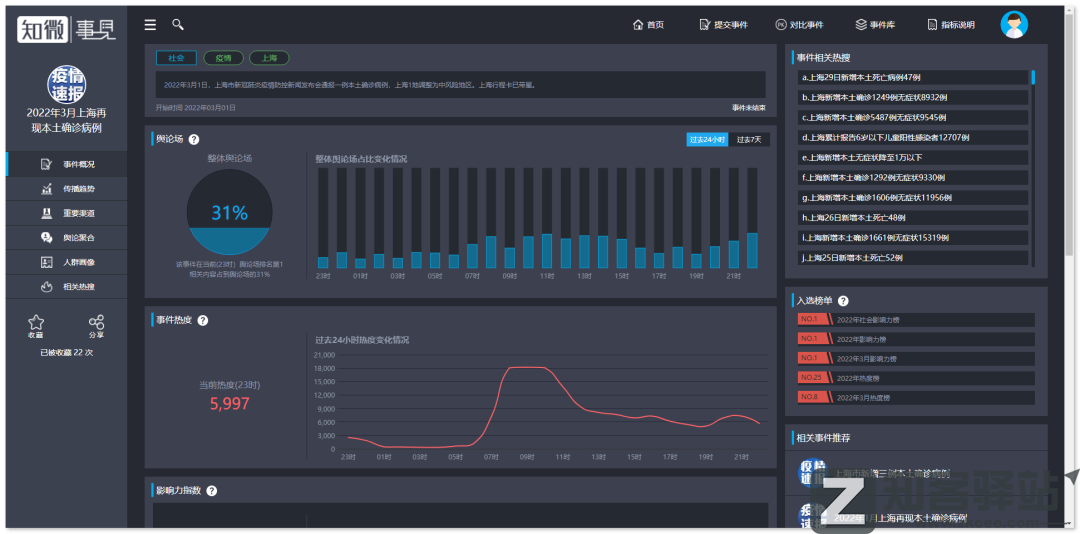Click help icon beside 事件热度
1080x534 pixels.
coord(203,321)
